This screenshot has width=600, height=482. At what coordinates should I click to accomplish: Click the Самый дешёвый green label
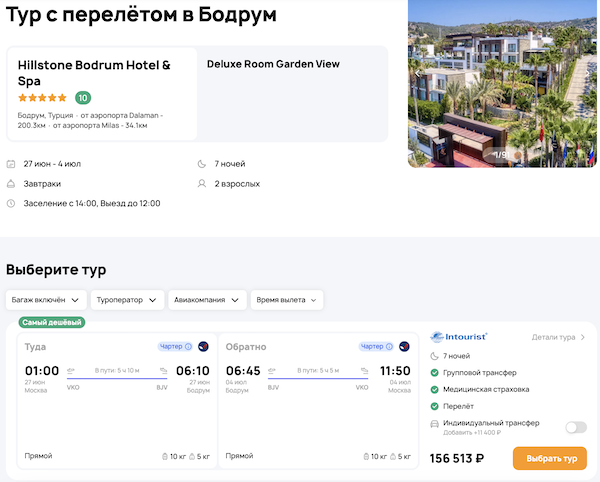click(x=51, y=322)
